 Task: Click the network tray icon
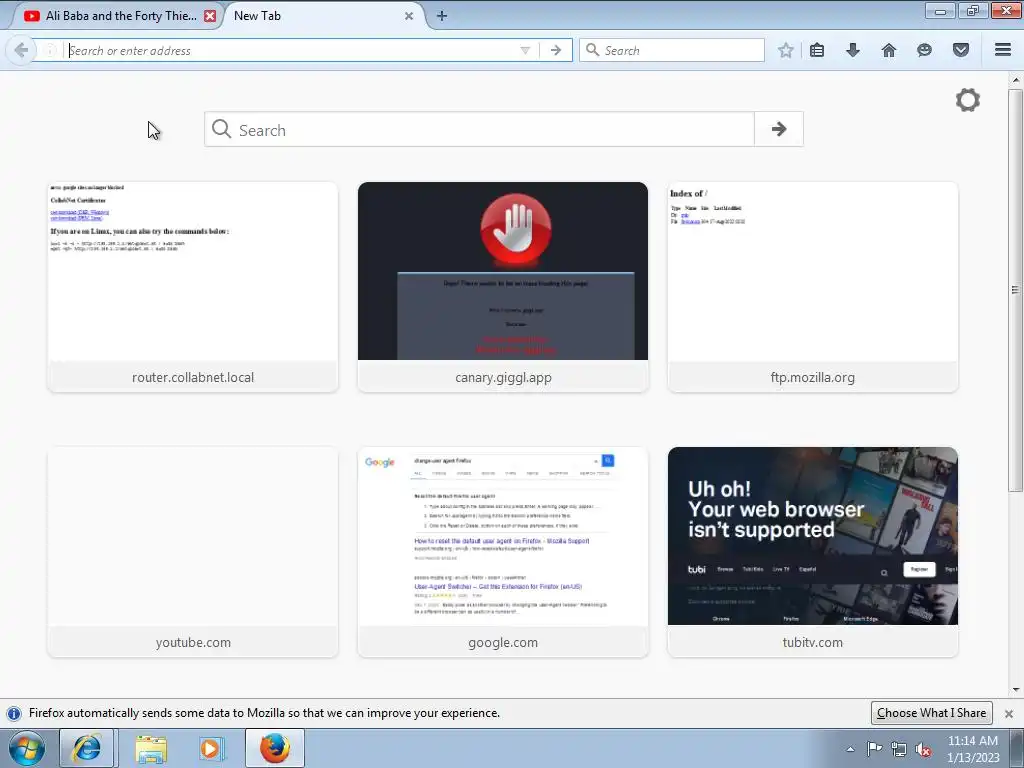tap(899, 749)
